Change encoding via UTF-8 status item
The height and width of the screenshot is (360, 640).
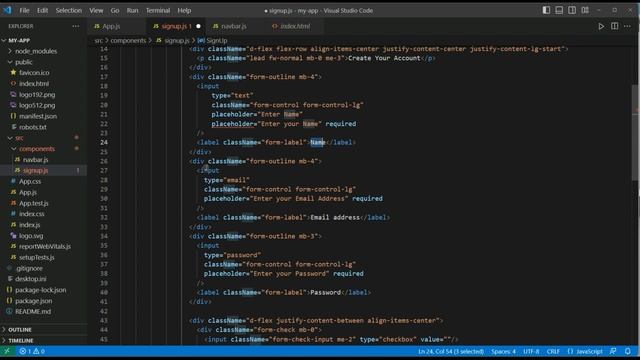click(531, 351)
